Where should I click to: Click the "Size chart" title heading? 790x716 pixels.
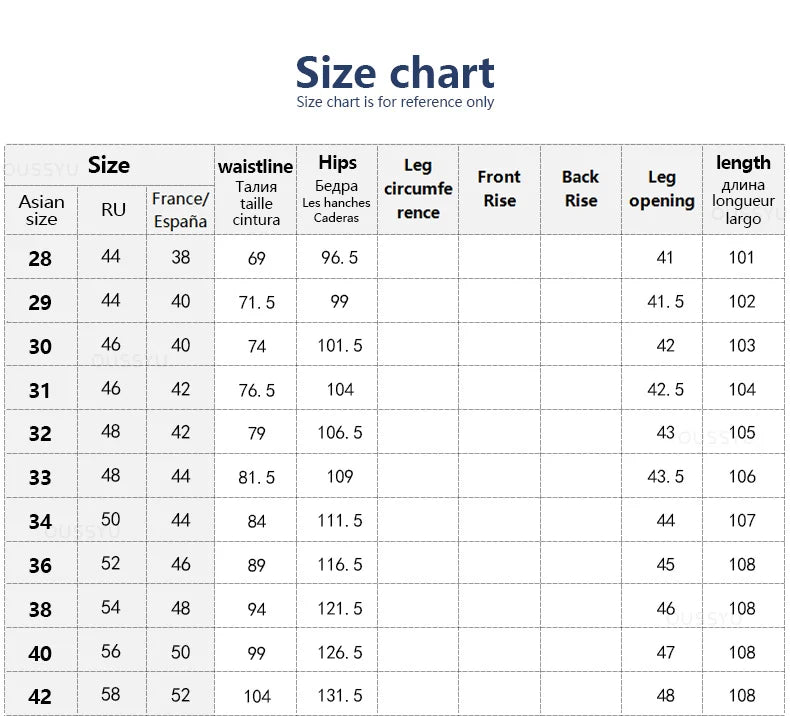click(x=395, y=73)
